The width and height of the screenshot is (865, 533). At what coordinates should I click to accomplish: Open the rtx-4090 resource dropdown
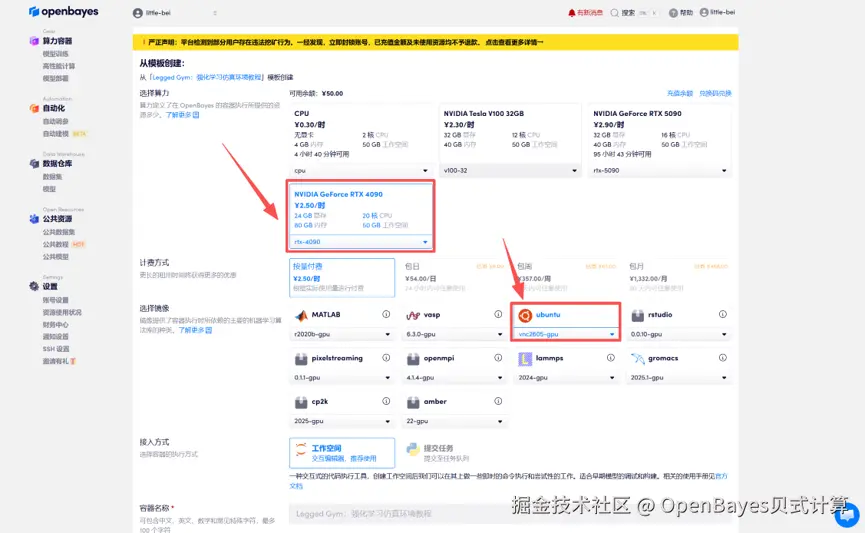tap(361, 242)
